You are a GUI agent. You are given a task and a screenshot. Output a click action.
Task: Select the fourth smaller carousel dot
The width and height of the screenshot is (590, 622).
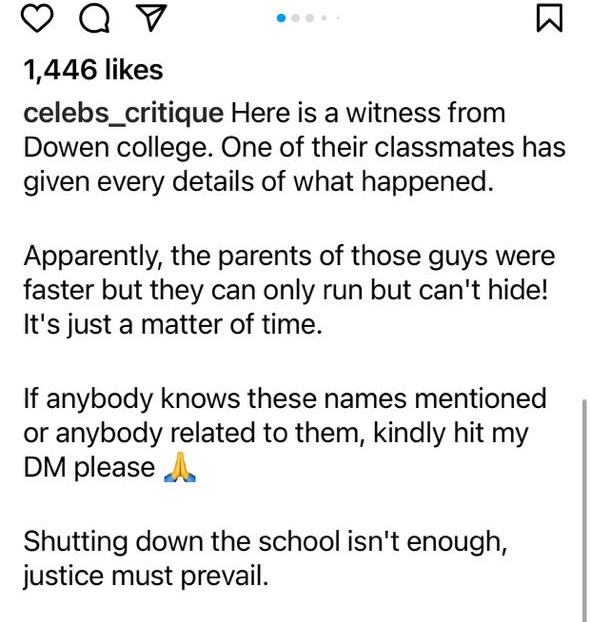[324, 18]
